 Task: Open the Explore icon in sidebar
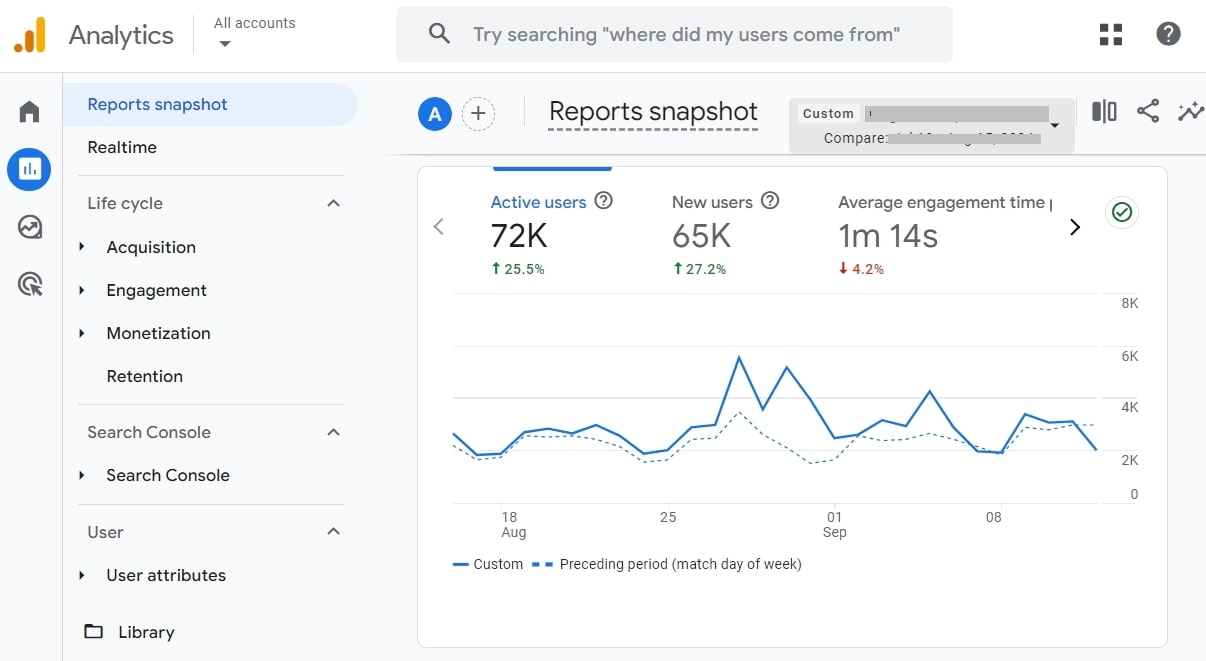pos(30,227)
